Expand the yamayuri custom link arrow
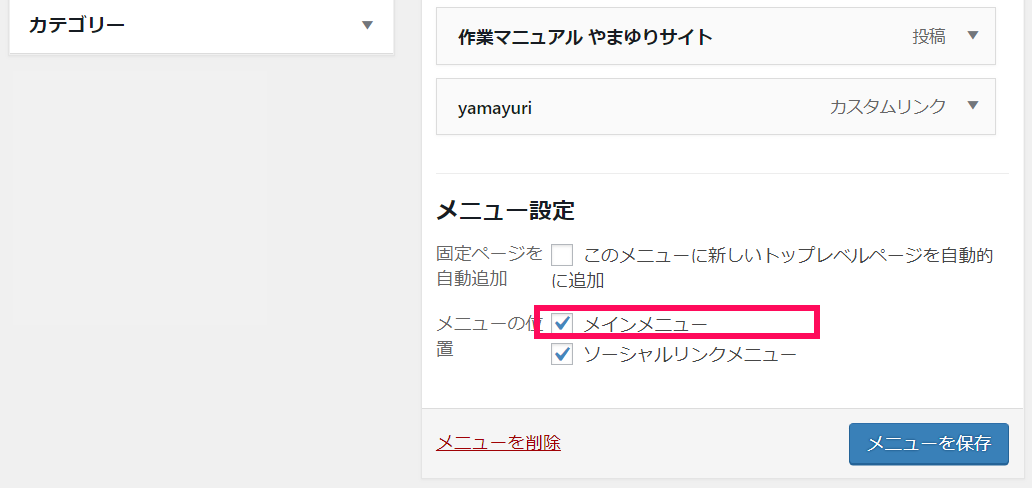 (x=973, y=105)
